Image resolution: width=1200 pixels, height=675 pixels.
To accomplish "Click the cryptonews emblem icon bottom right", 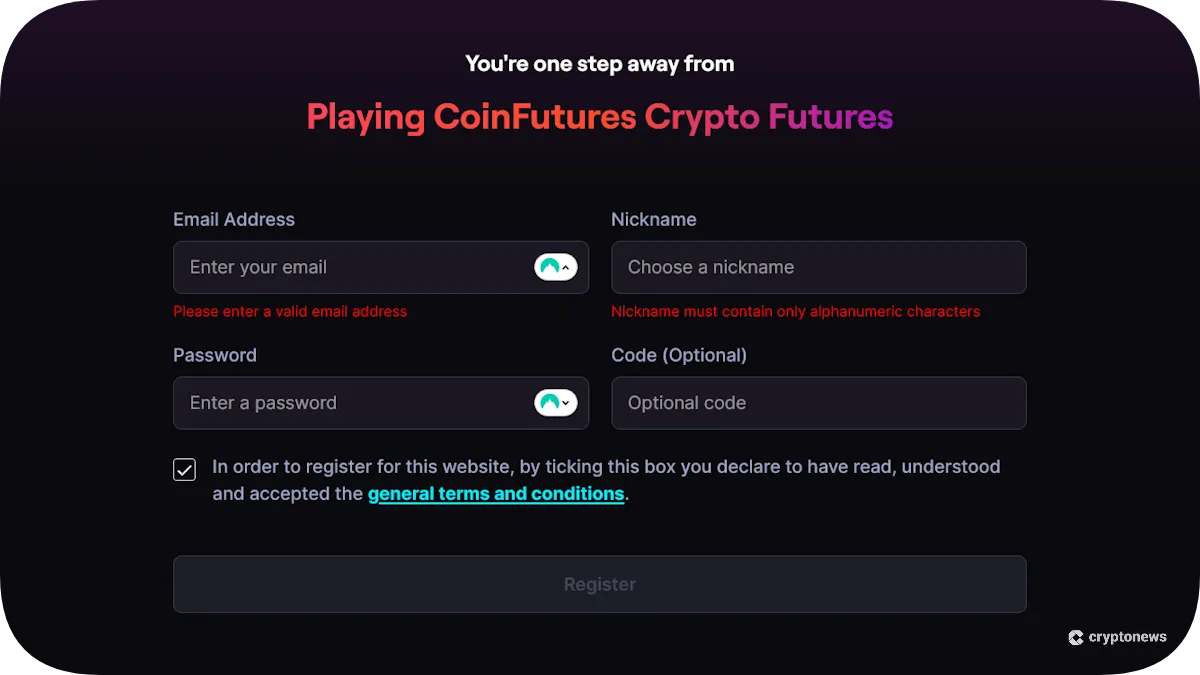I will 1075,637.
